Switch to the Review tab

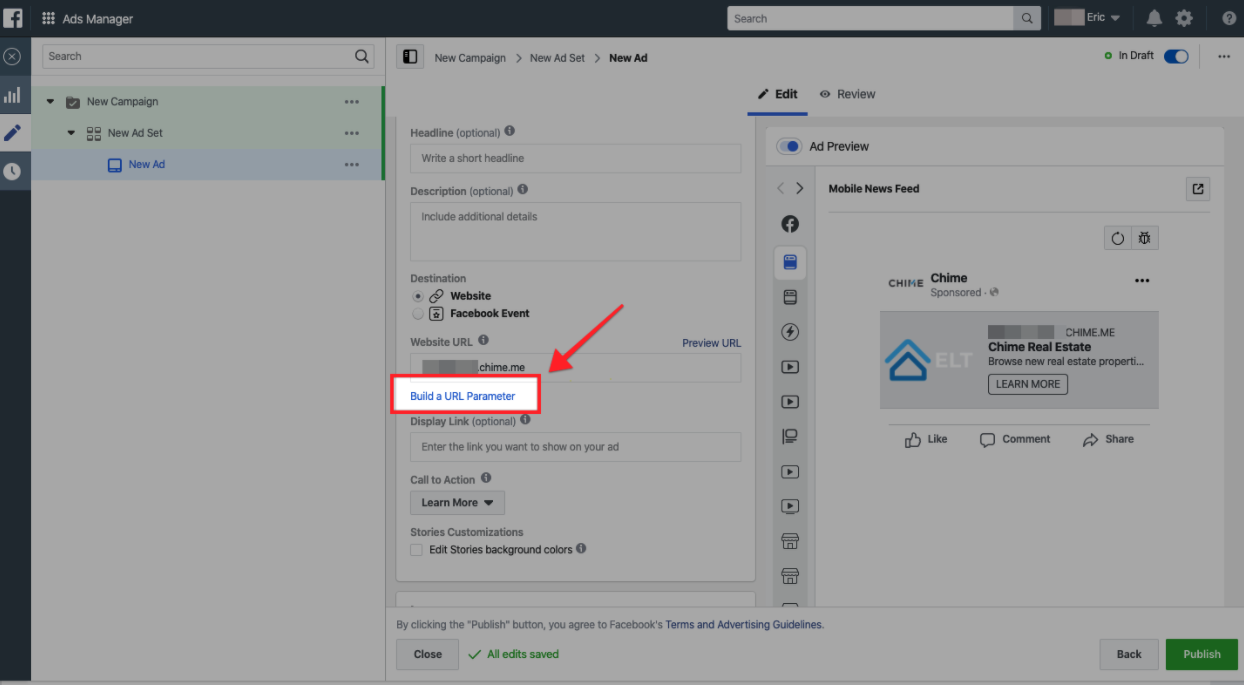[847, 94]
